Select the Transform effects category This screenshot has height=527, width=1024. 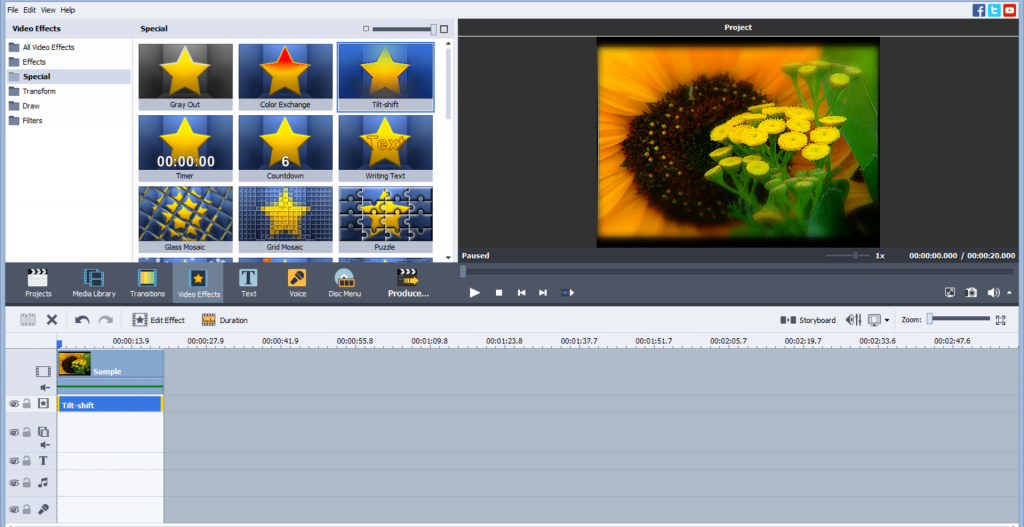pos(39,91)
